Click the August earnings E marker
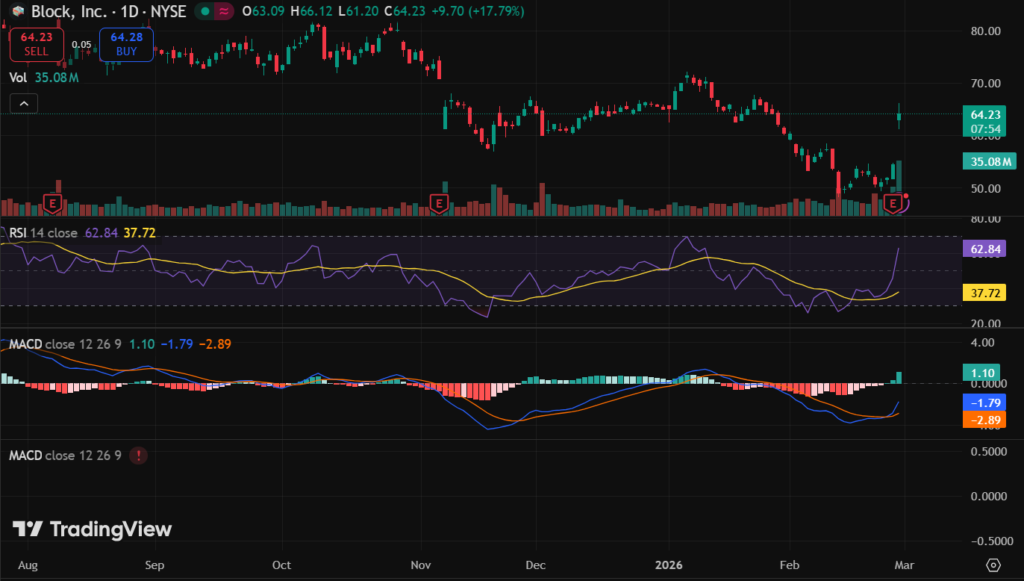This screenshot has width=1024, height=581. [x=52, y=203]
